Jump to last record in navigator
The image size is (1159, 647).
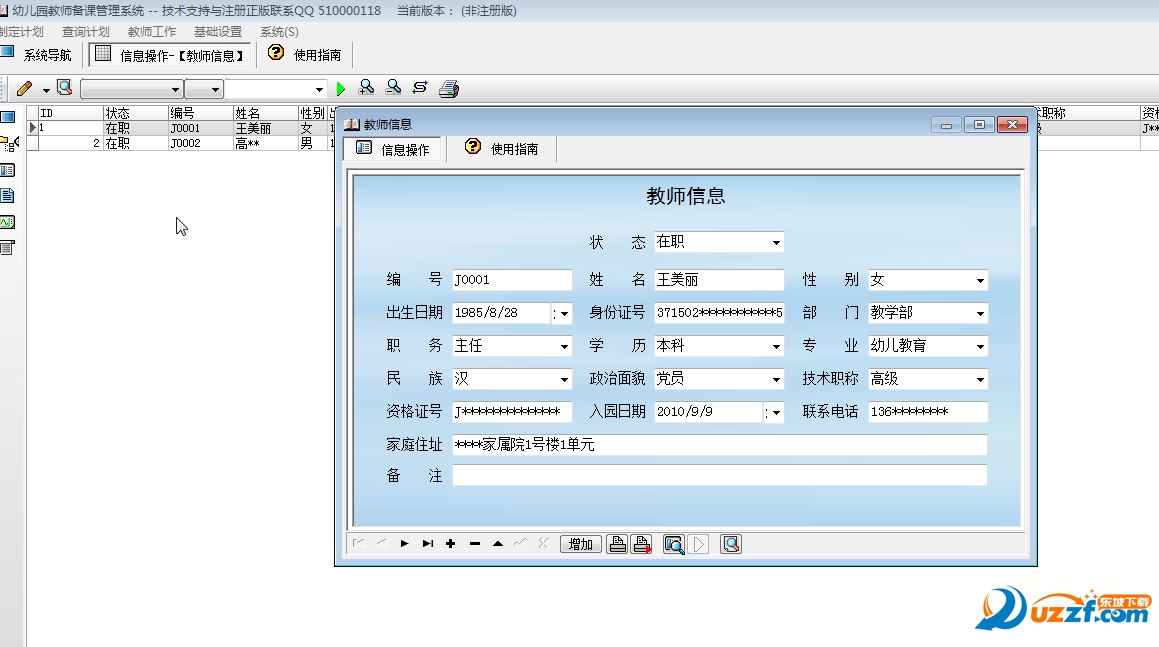[428, 544]
